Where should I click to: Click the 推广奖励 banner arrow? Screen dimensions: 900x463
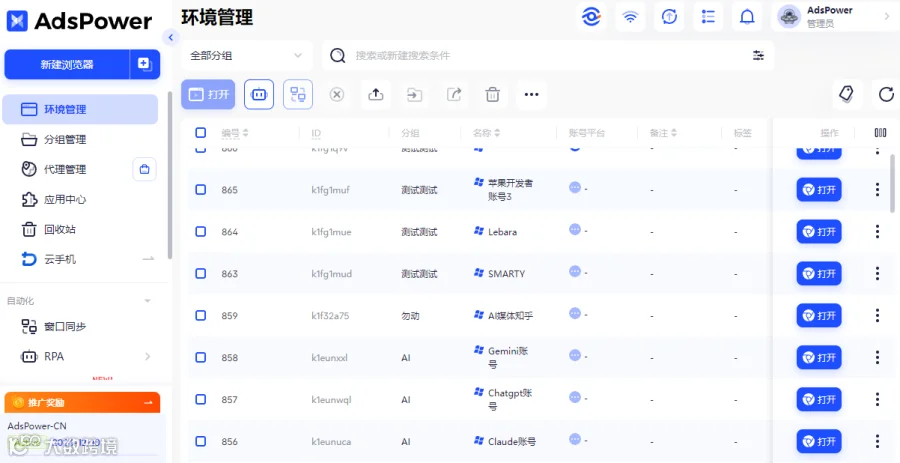[148, 402]
